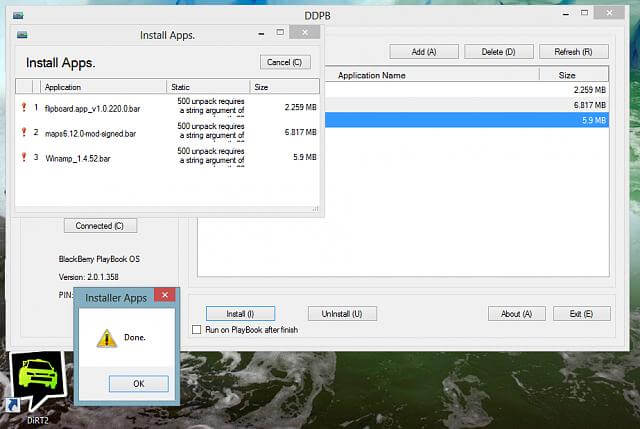Click the BlackBerry PlayBook OS label

click(99, 259)
